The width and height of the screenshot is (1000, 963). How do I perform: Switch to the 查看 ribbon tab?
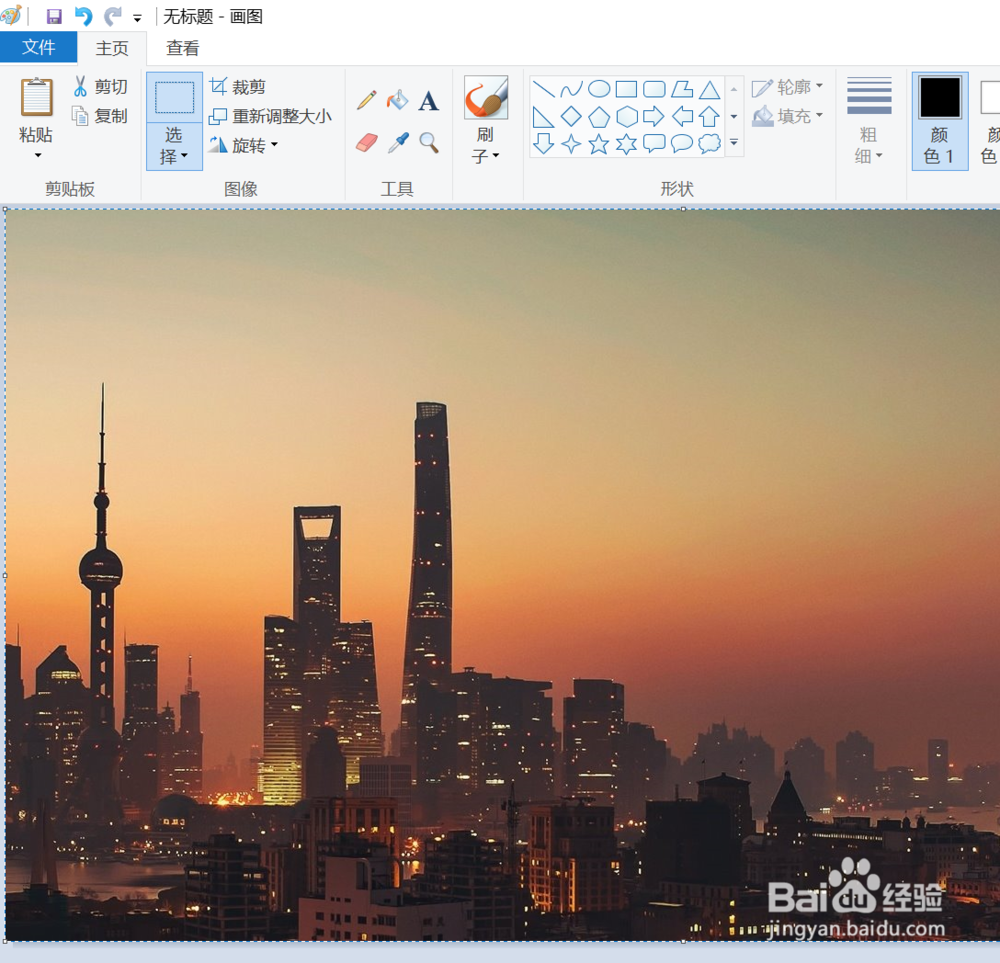click(181, 47)
